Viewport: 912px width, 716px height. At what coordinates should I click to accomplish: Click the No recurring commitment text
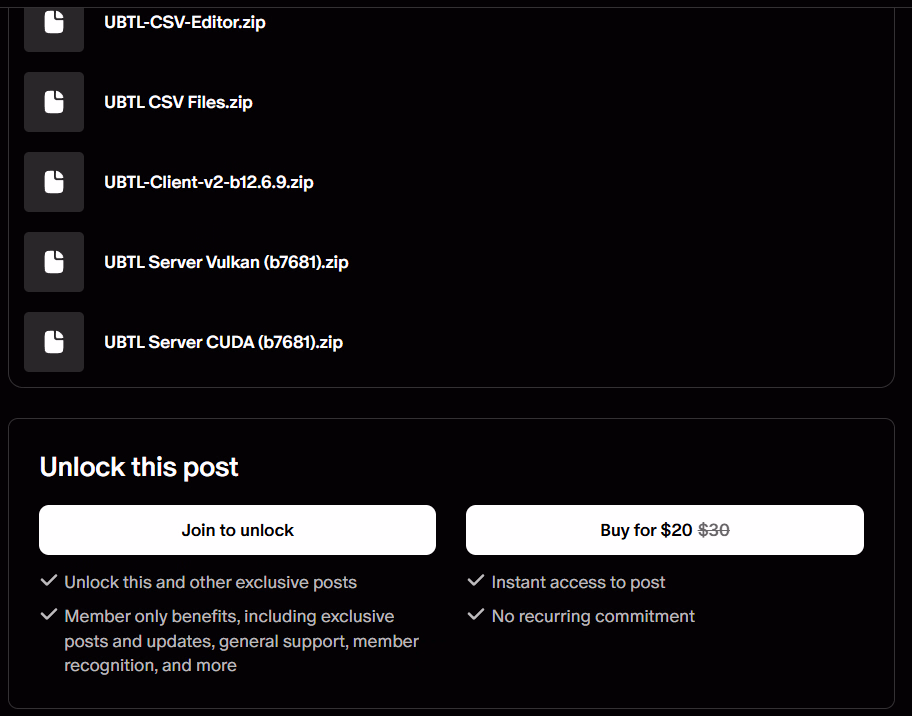click(593, 616)
